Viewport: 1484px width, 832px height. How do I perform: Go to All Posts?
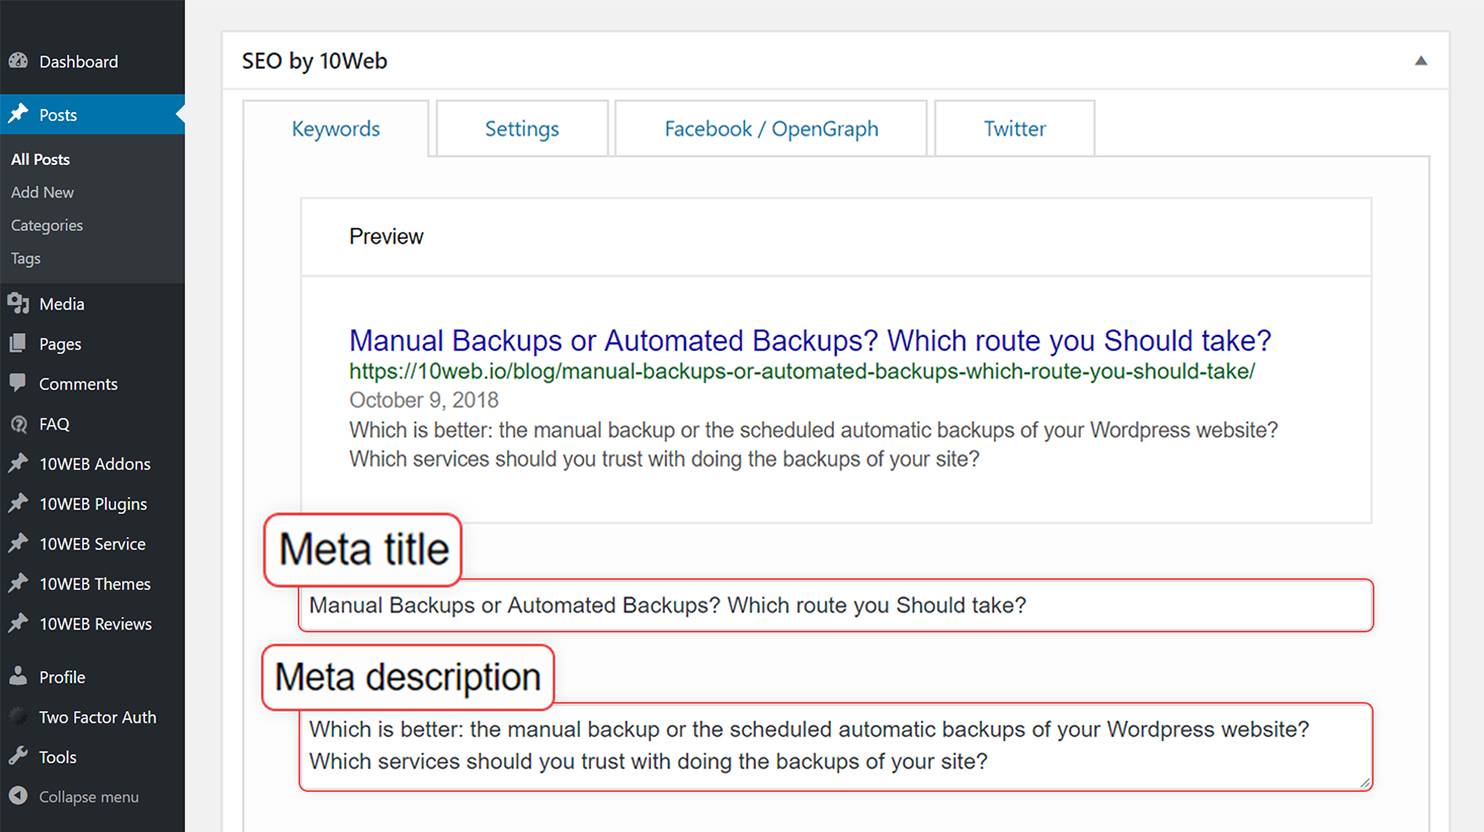[x=40, y=159]
